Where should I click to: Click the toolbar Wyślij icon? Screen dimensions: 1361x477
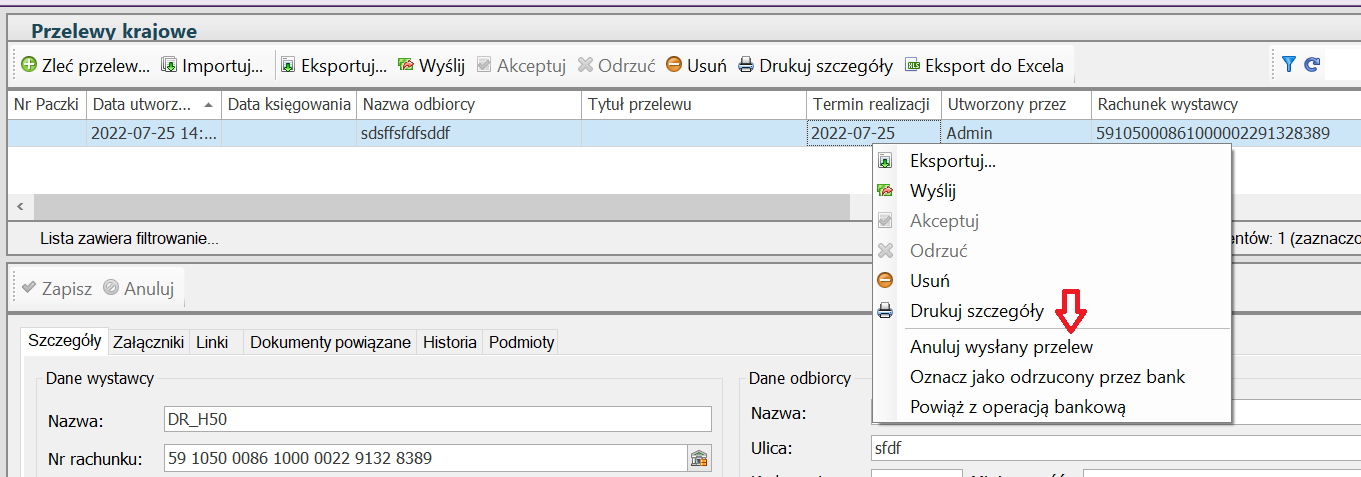(x=406, y=65)
